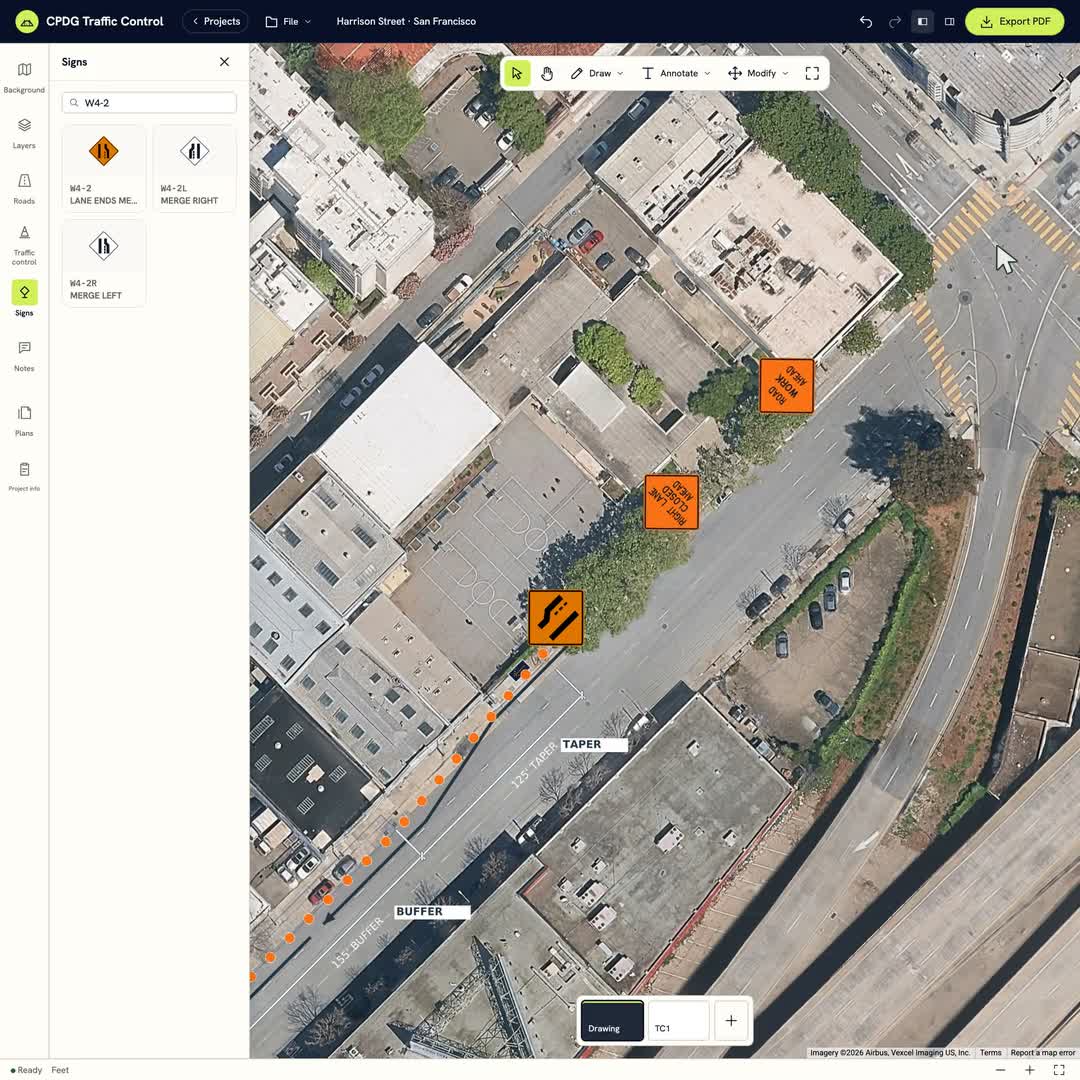Switch to the Drawing sheet tab
Viewport: 1080px width, 1080px height.
click(612, 1020)
